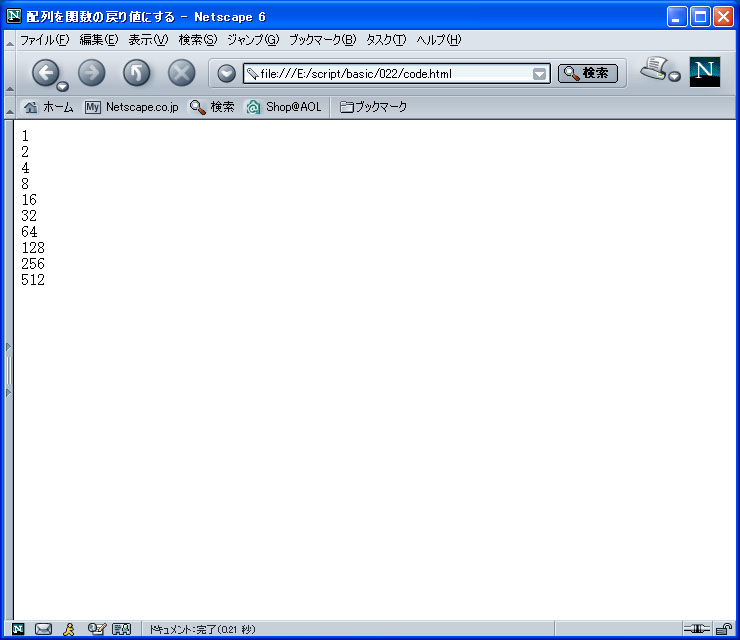This screenshot has width=740, height=640.
Task: Click the 検索 search button beside URL bar
Action: tap(588, 73)
